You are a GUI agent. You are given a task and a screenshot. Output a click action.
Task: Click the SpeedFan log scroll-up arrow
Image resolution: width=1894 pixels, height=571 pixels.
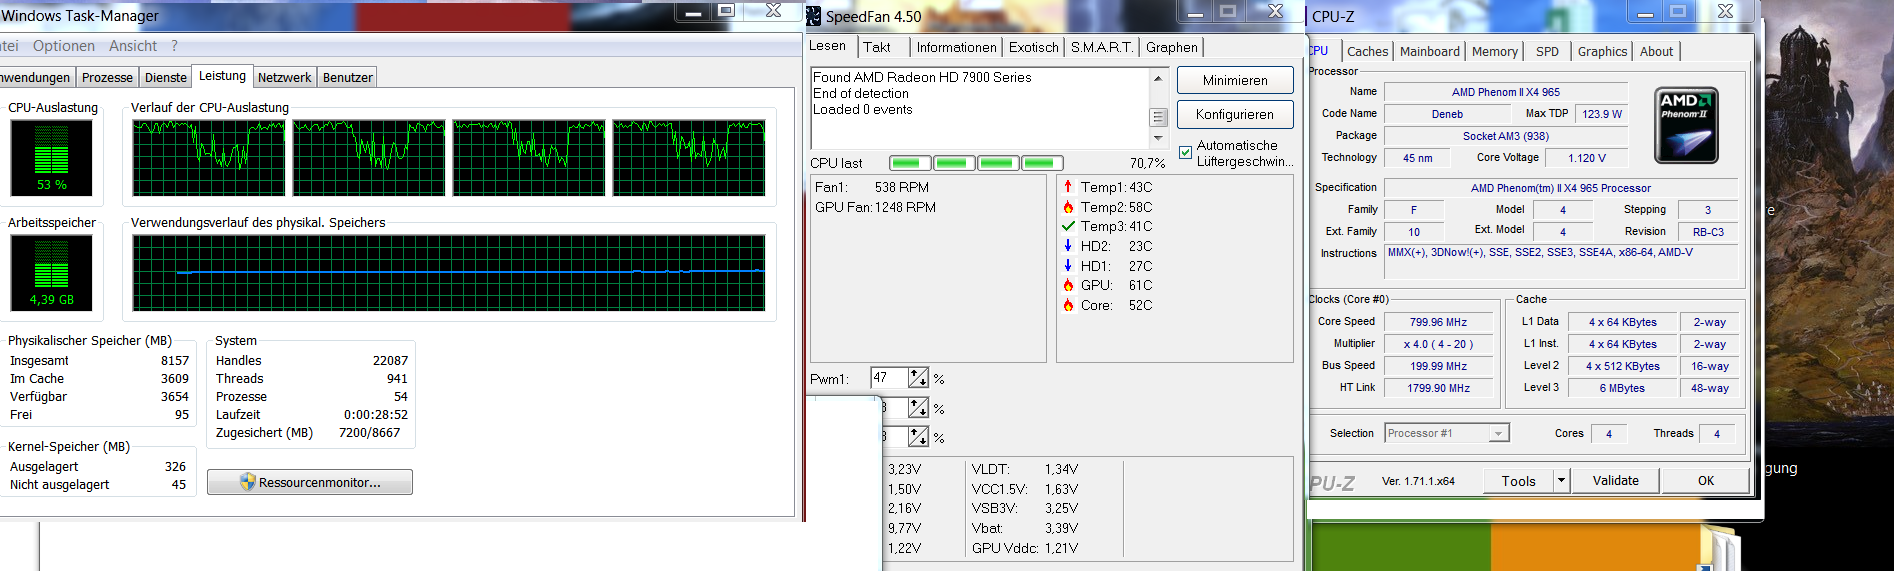pyautogui.click(x=1159, y=78)
